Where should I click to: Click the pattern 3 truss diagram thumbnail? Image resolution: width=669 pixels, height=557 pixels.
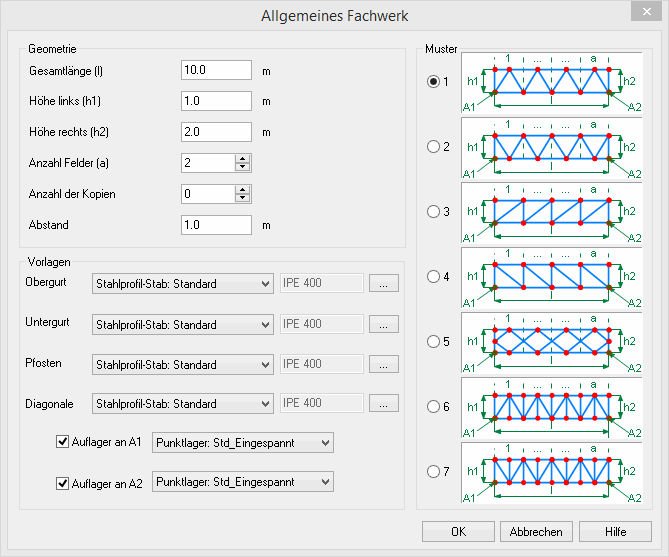[552, 213]
